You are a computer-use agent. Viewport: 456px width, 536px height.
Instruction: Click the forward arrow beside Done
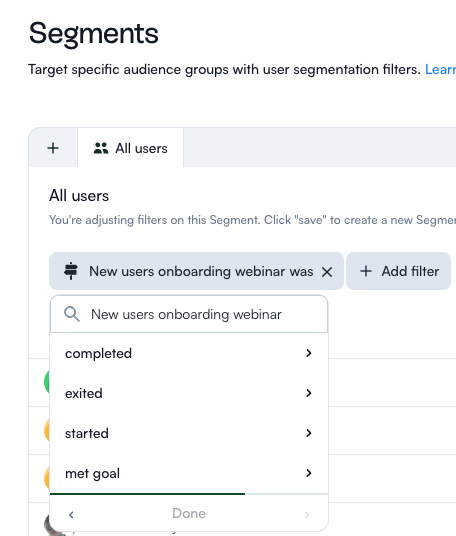307,514
